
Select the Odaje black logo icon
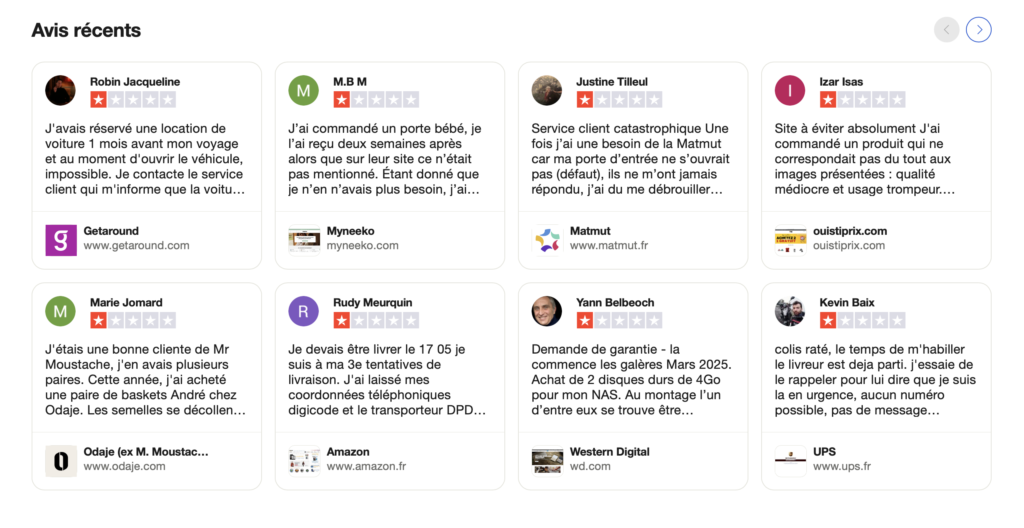[61, 461]
